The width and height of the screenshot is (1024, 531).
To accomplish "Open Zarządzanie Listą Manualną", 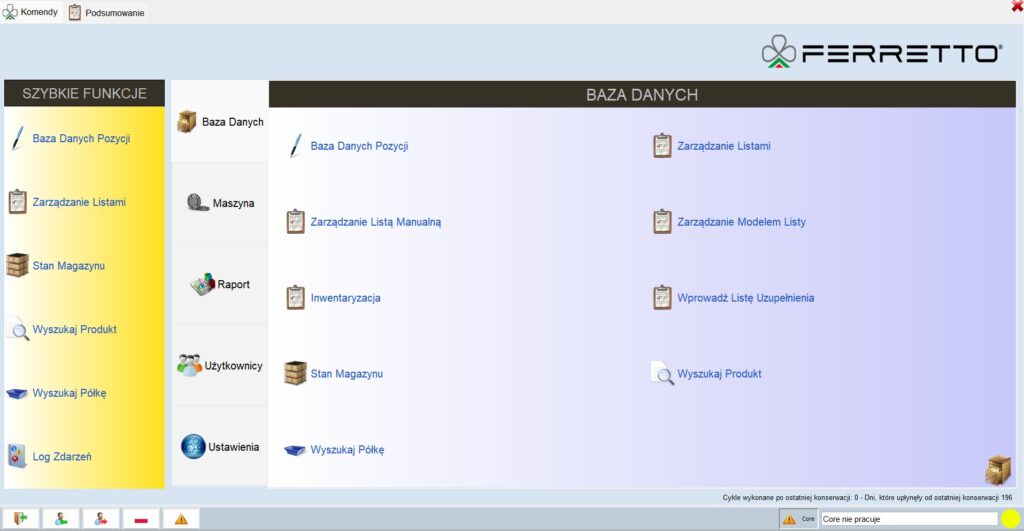I will coord(376,222).
